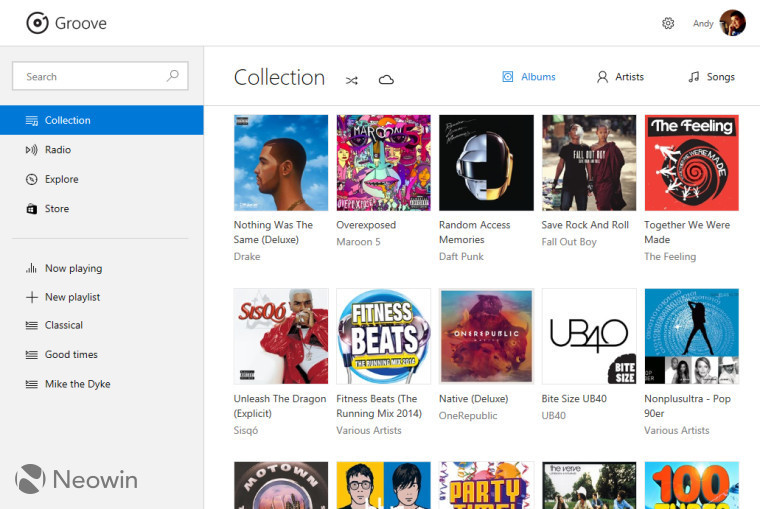Click the Good times playlist icon
The image size is (760, 509).
tap(32, 355)
